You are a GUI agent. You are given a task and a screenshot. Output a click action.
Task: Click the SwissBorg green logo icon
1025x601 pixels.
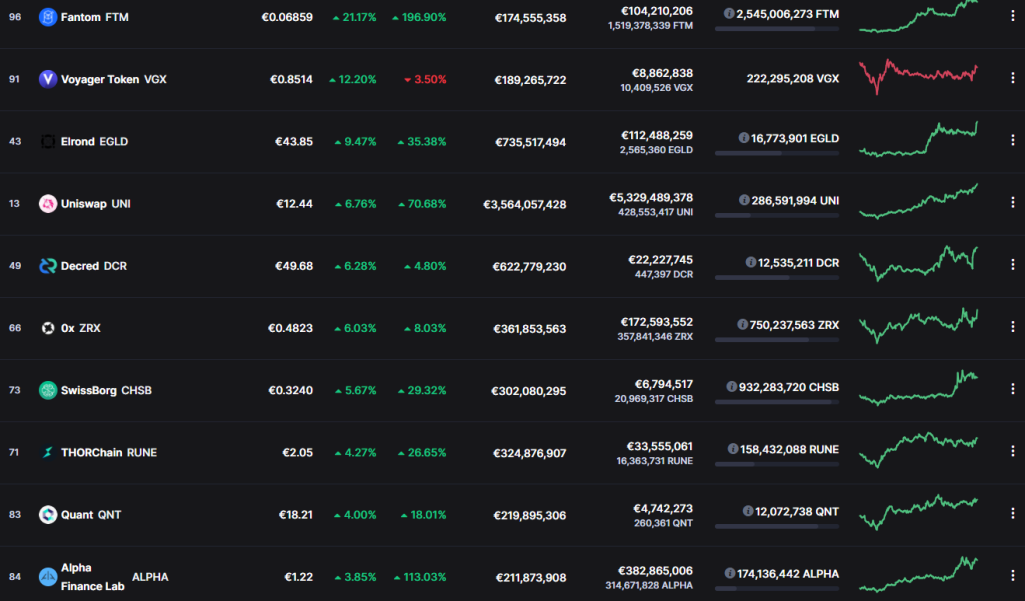pos(48,390)
